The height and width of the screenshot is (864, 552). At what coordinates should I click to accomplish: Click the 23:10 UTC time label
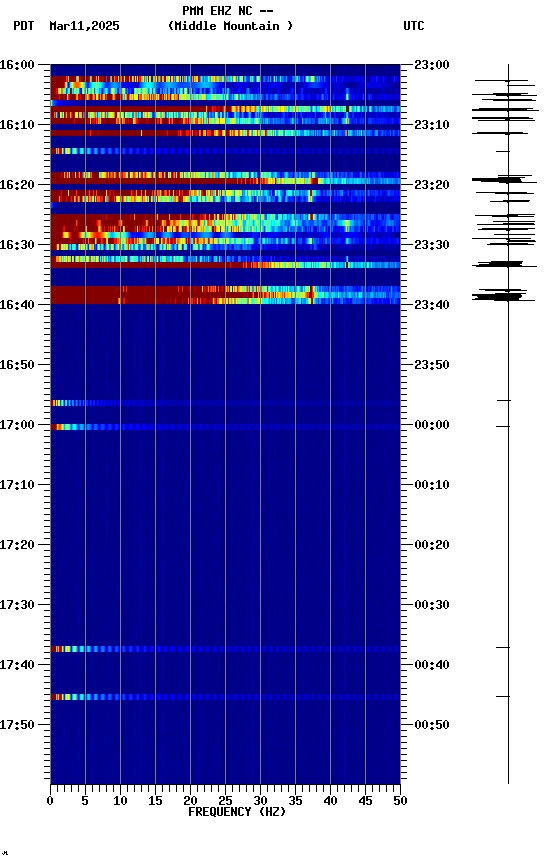point(432,125)
